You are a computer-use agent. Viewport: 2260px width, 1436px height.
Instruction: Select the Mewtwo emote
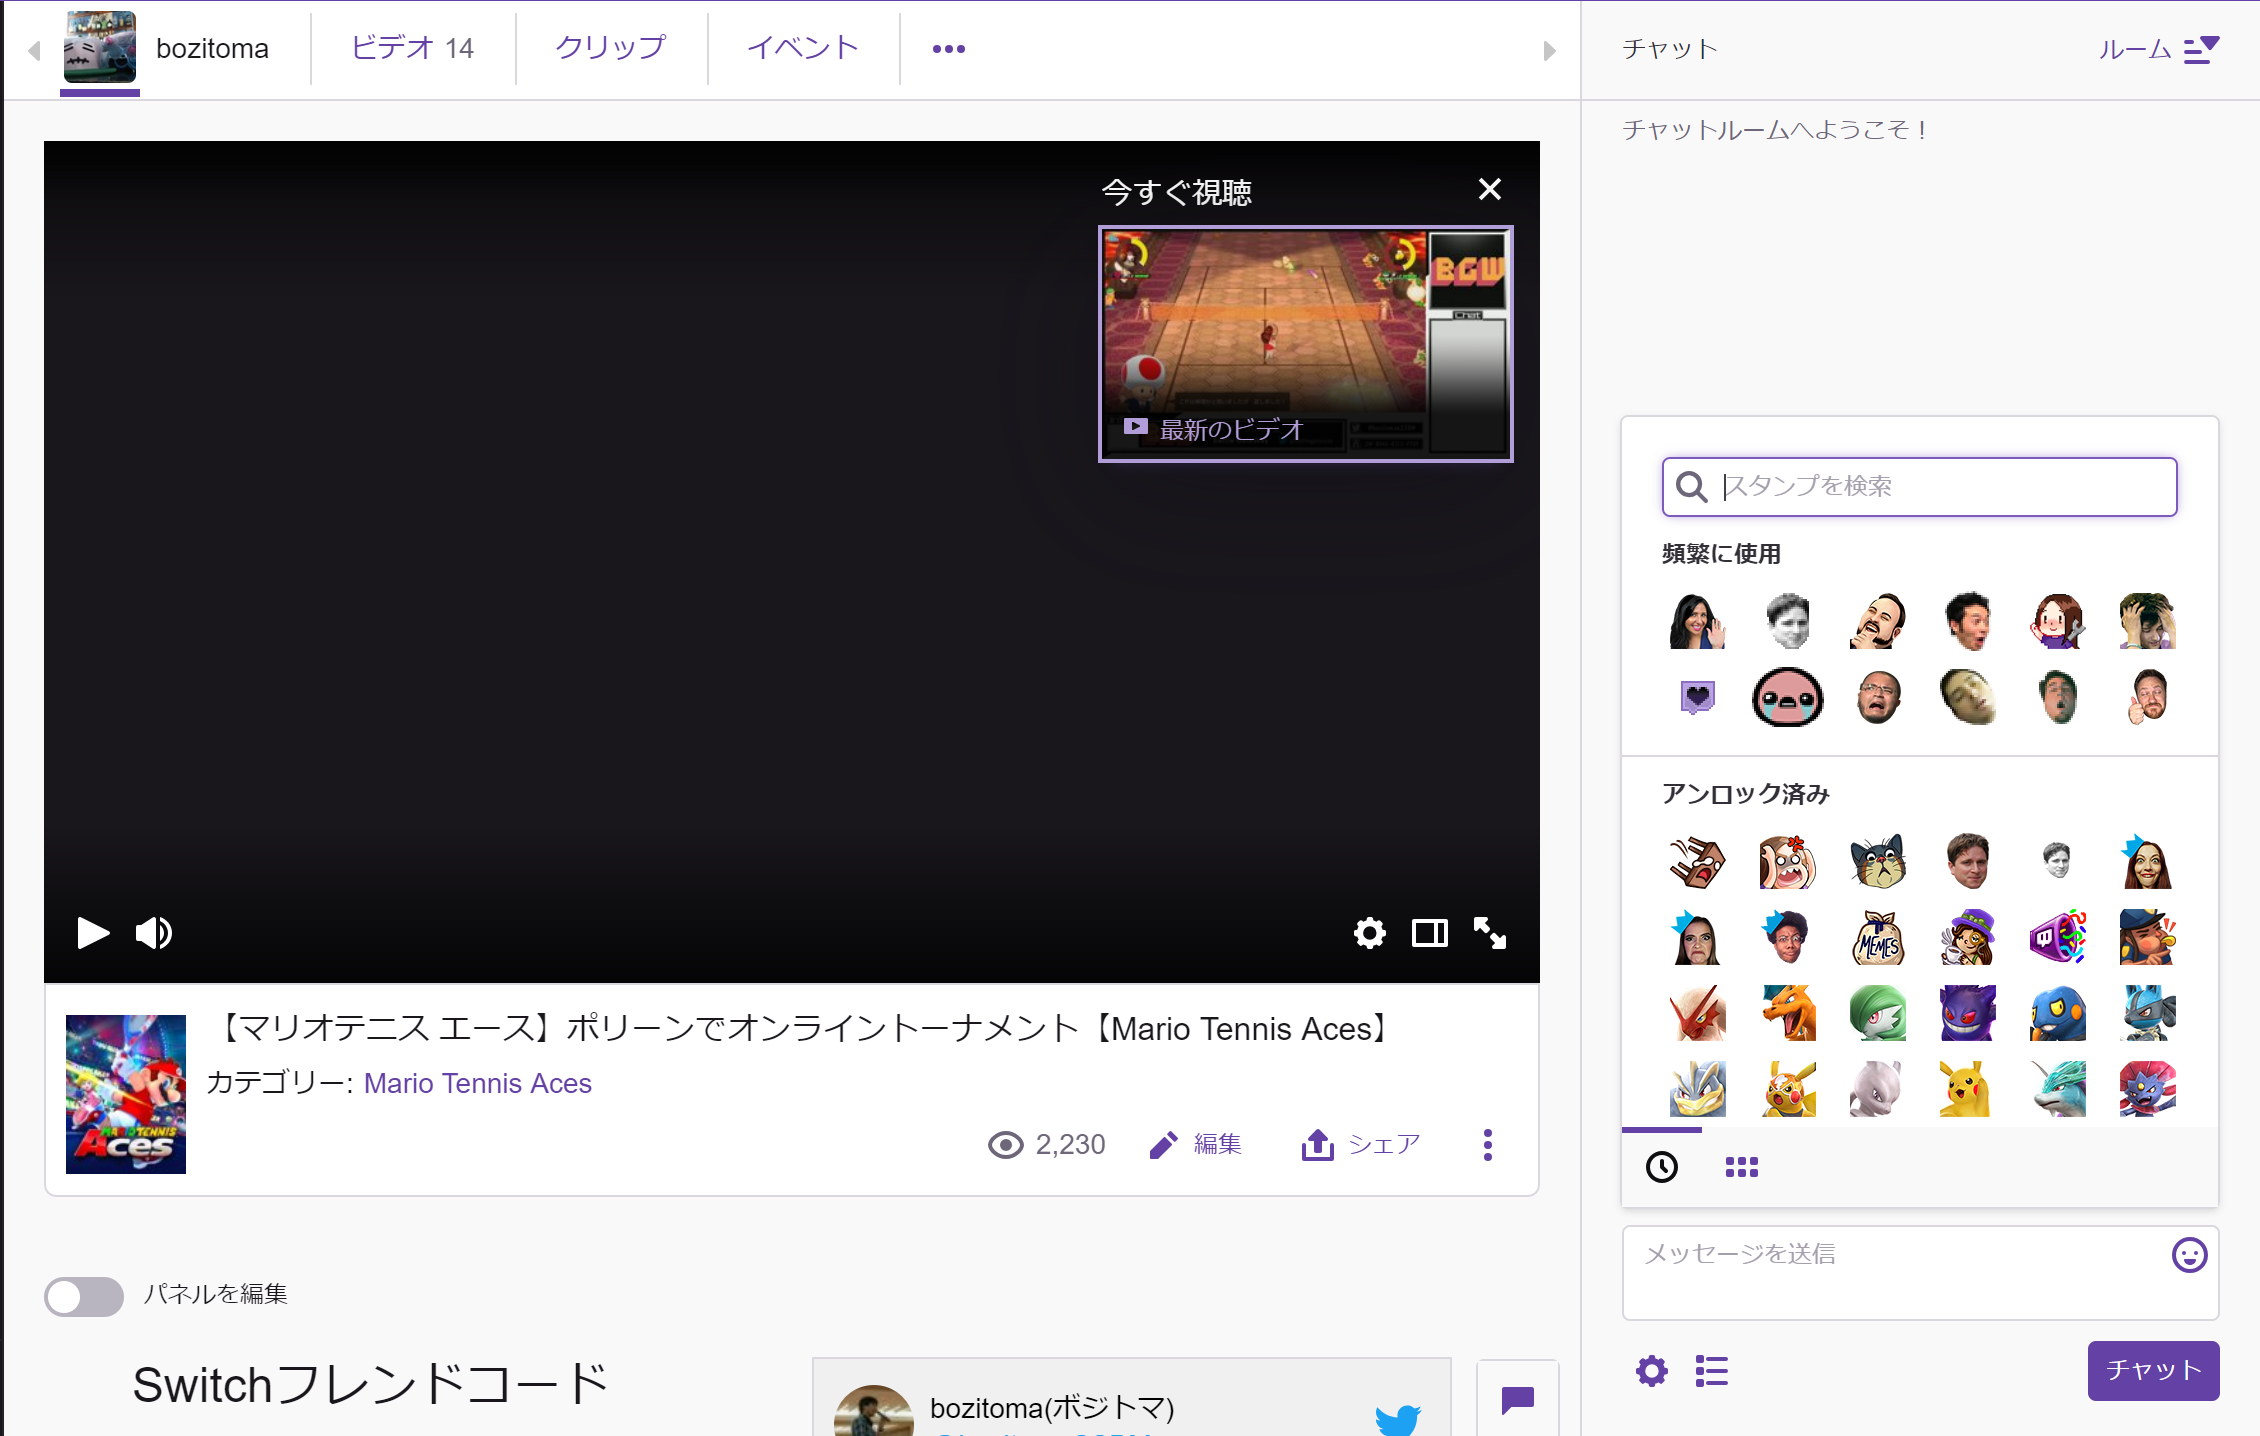click(1877, 1089)
